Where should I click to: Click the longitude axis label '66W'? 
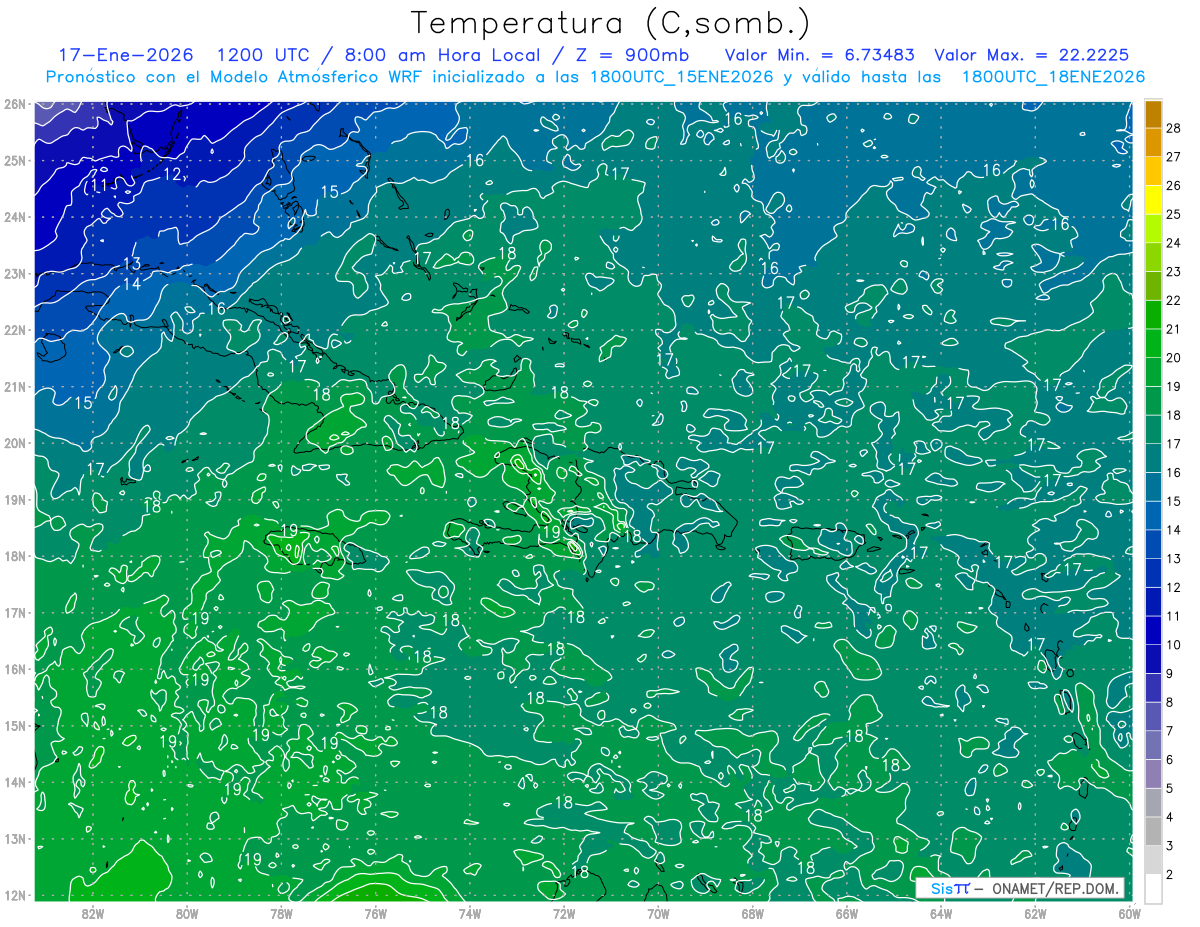pyautogui.click(x=846, y=914)
